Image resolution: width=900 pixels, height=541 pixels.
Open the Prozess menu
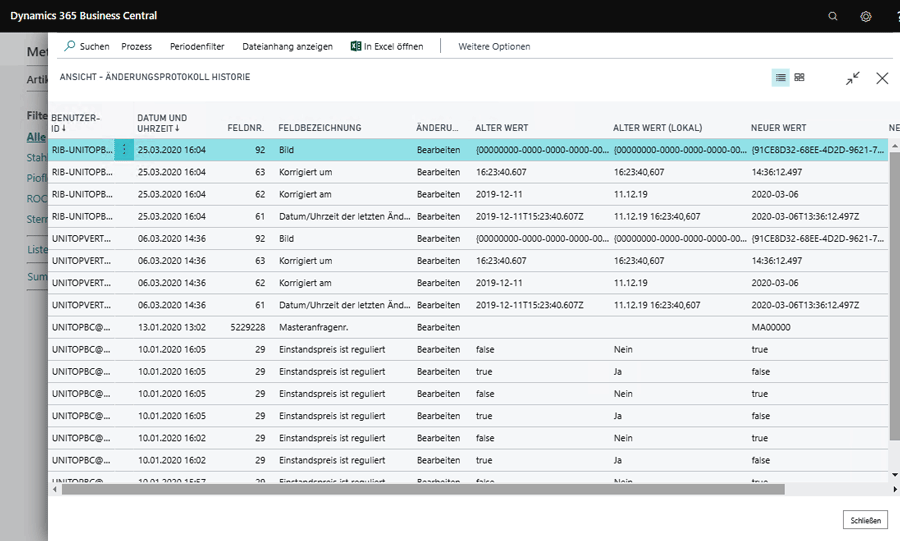pyautogui.click(x=137, y=46)
